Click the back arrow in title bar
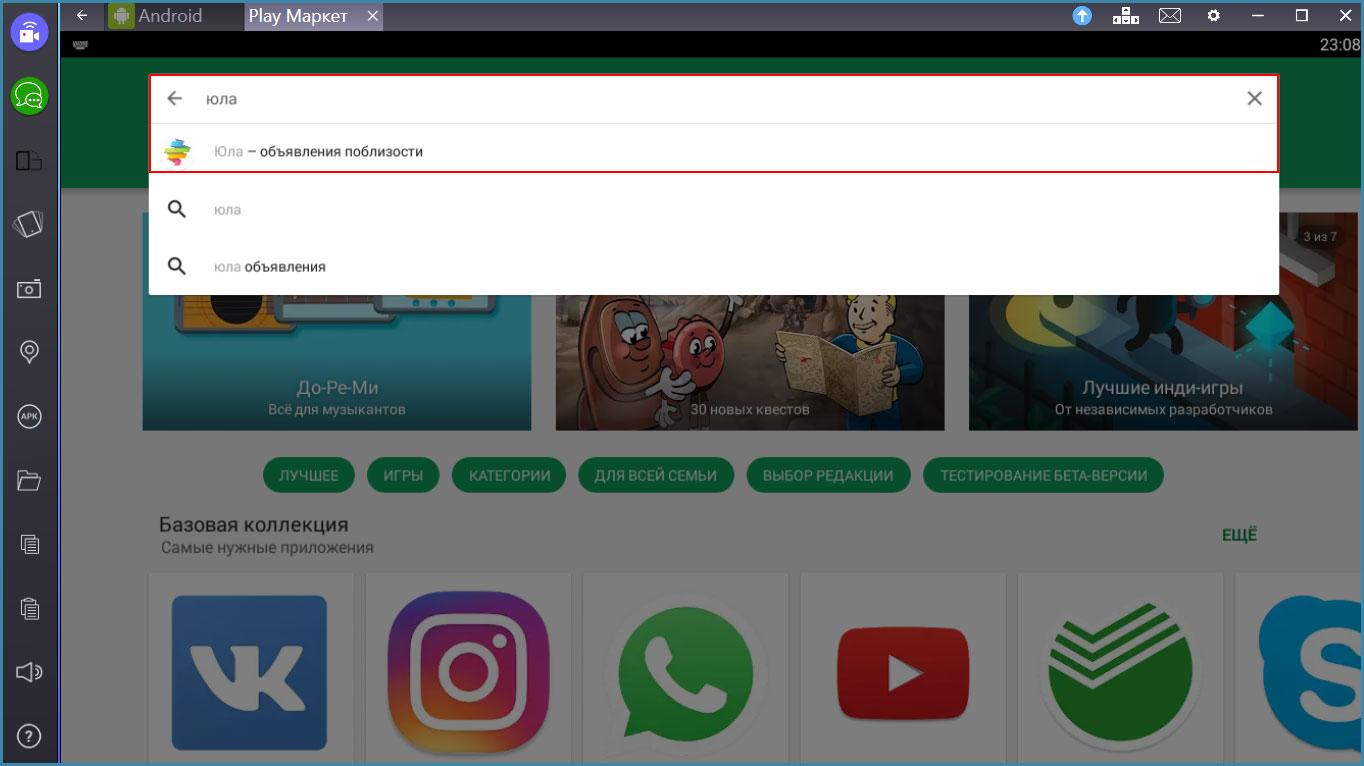This screenshot has width=1364, height=766. pos(82,15)
